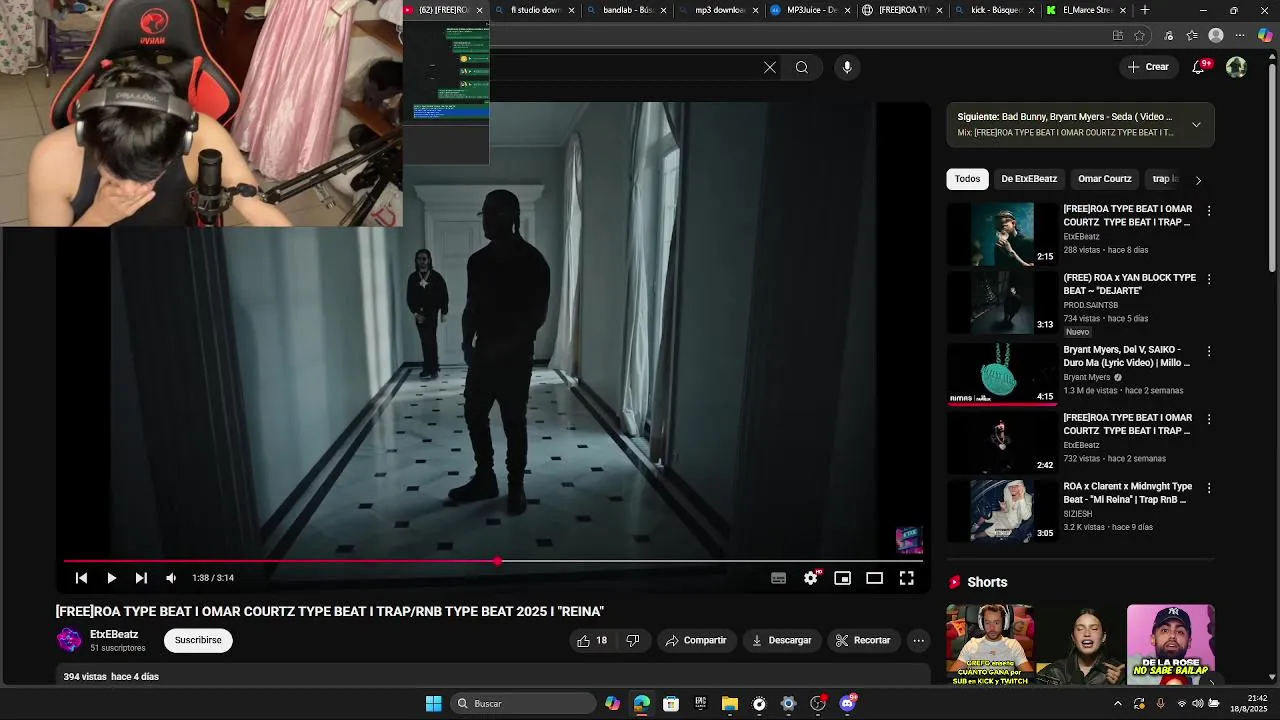Mute the video volume speaker icon
This screenshot has height=720, width=1280.
coord(171,578)
